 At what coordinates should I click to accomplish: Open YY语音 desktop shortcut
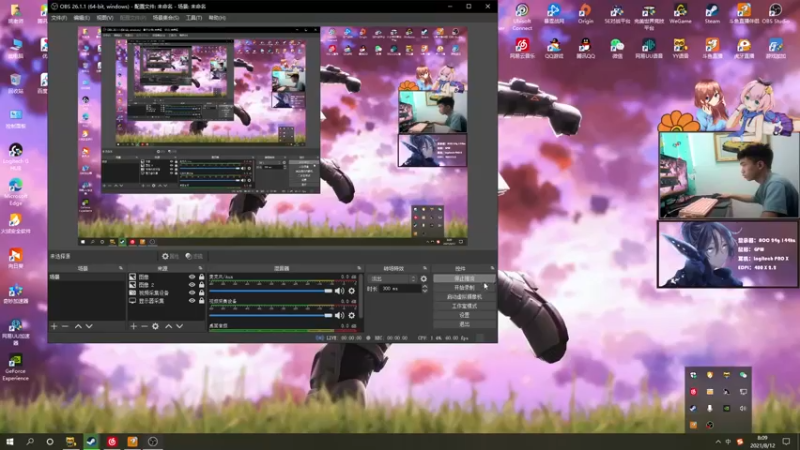tap(680, 48)
